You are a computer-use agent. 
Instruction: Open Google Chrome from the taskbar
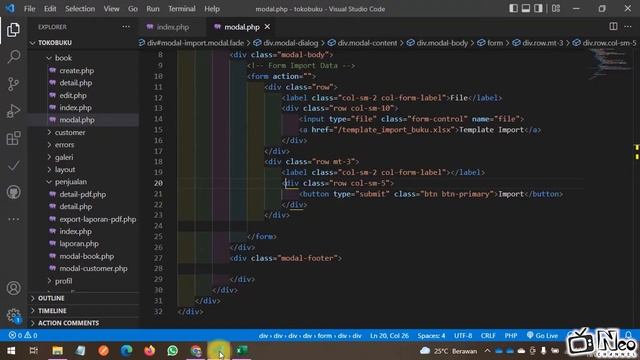pyautogui.click(x=196, y=351)
